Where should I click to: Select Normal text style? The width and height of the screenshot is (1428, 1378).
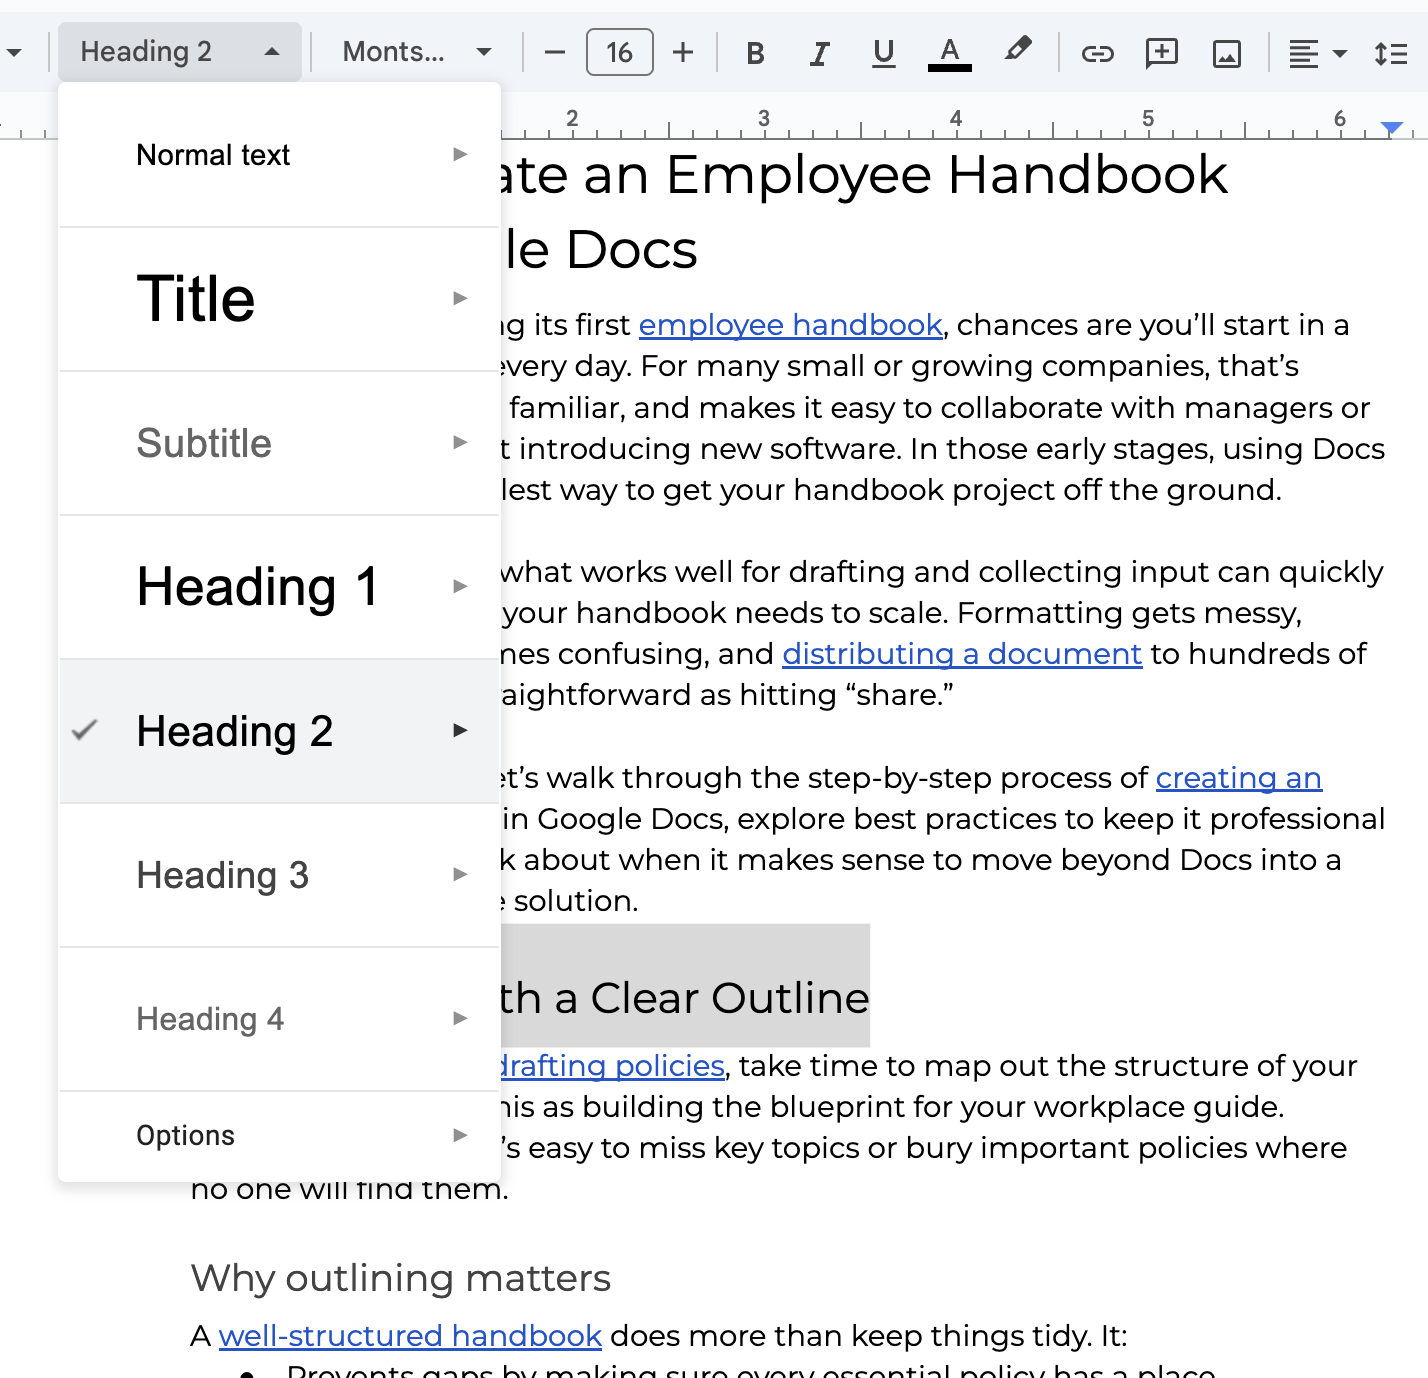coord(279,155)
